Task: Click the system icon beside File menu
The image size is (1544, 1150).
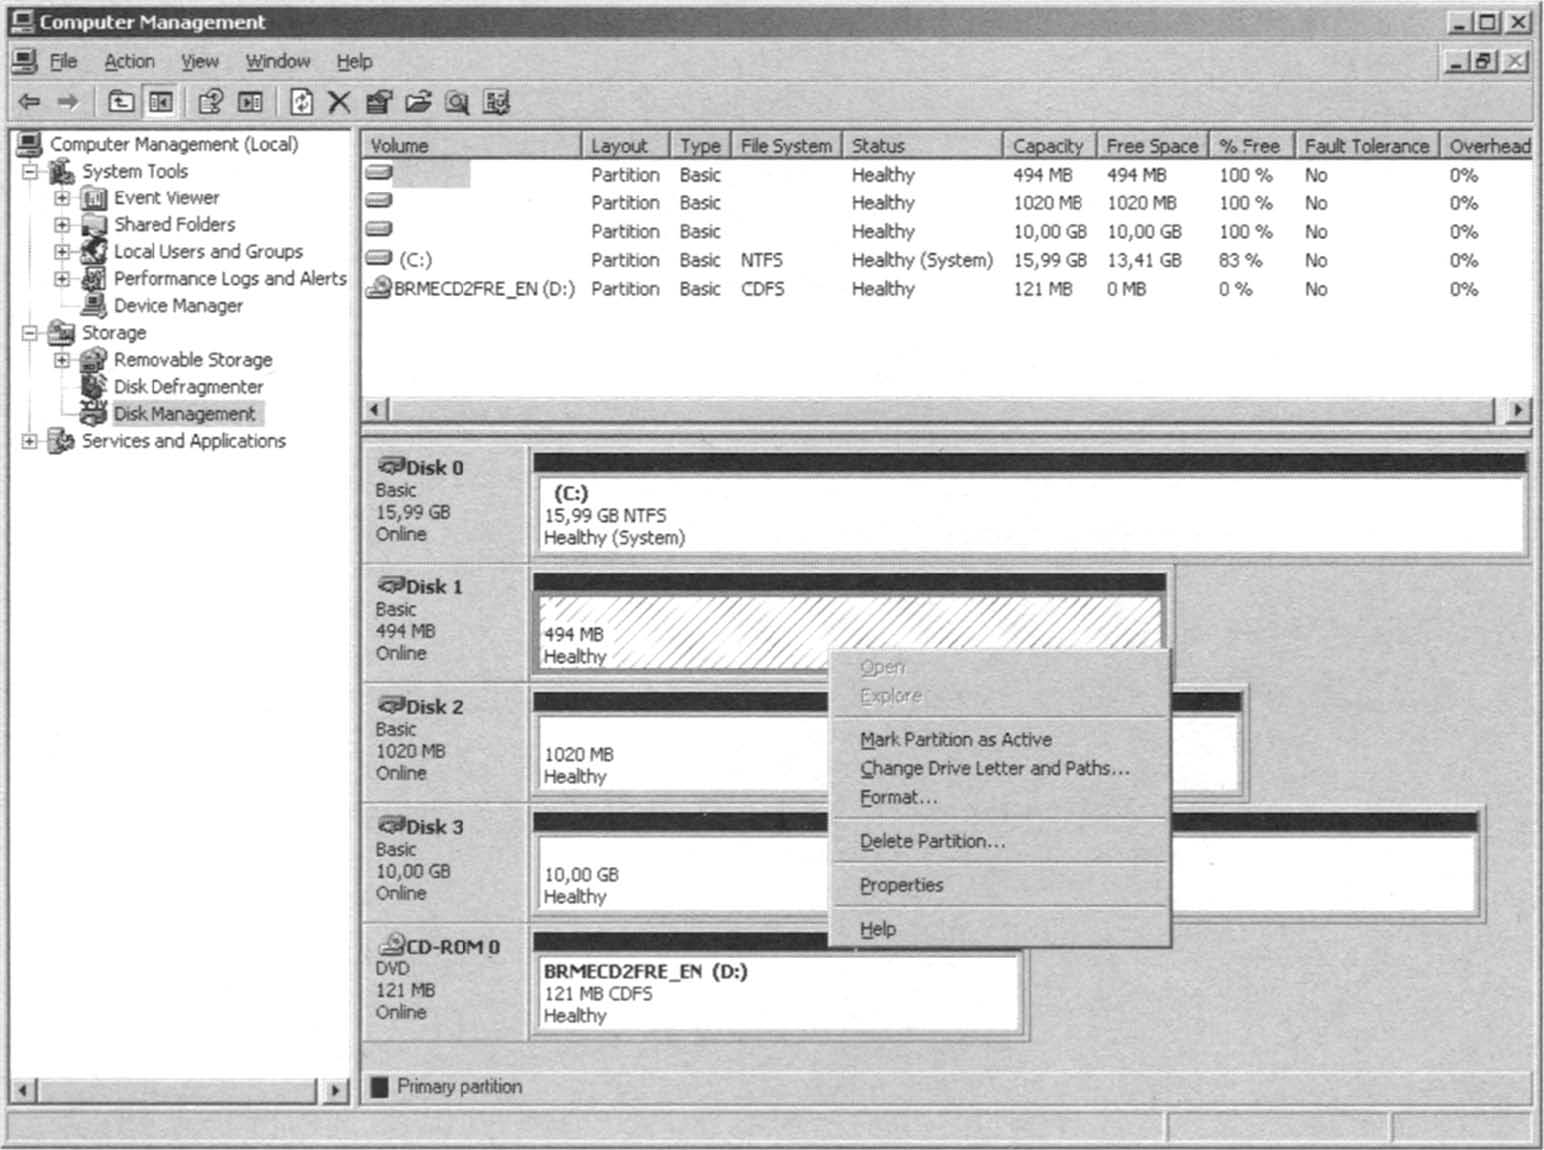Action: pos(25,61)
